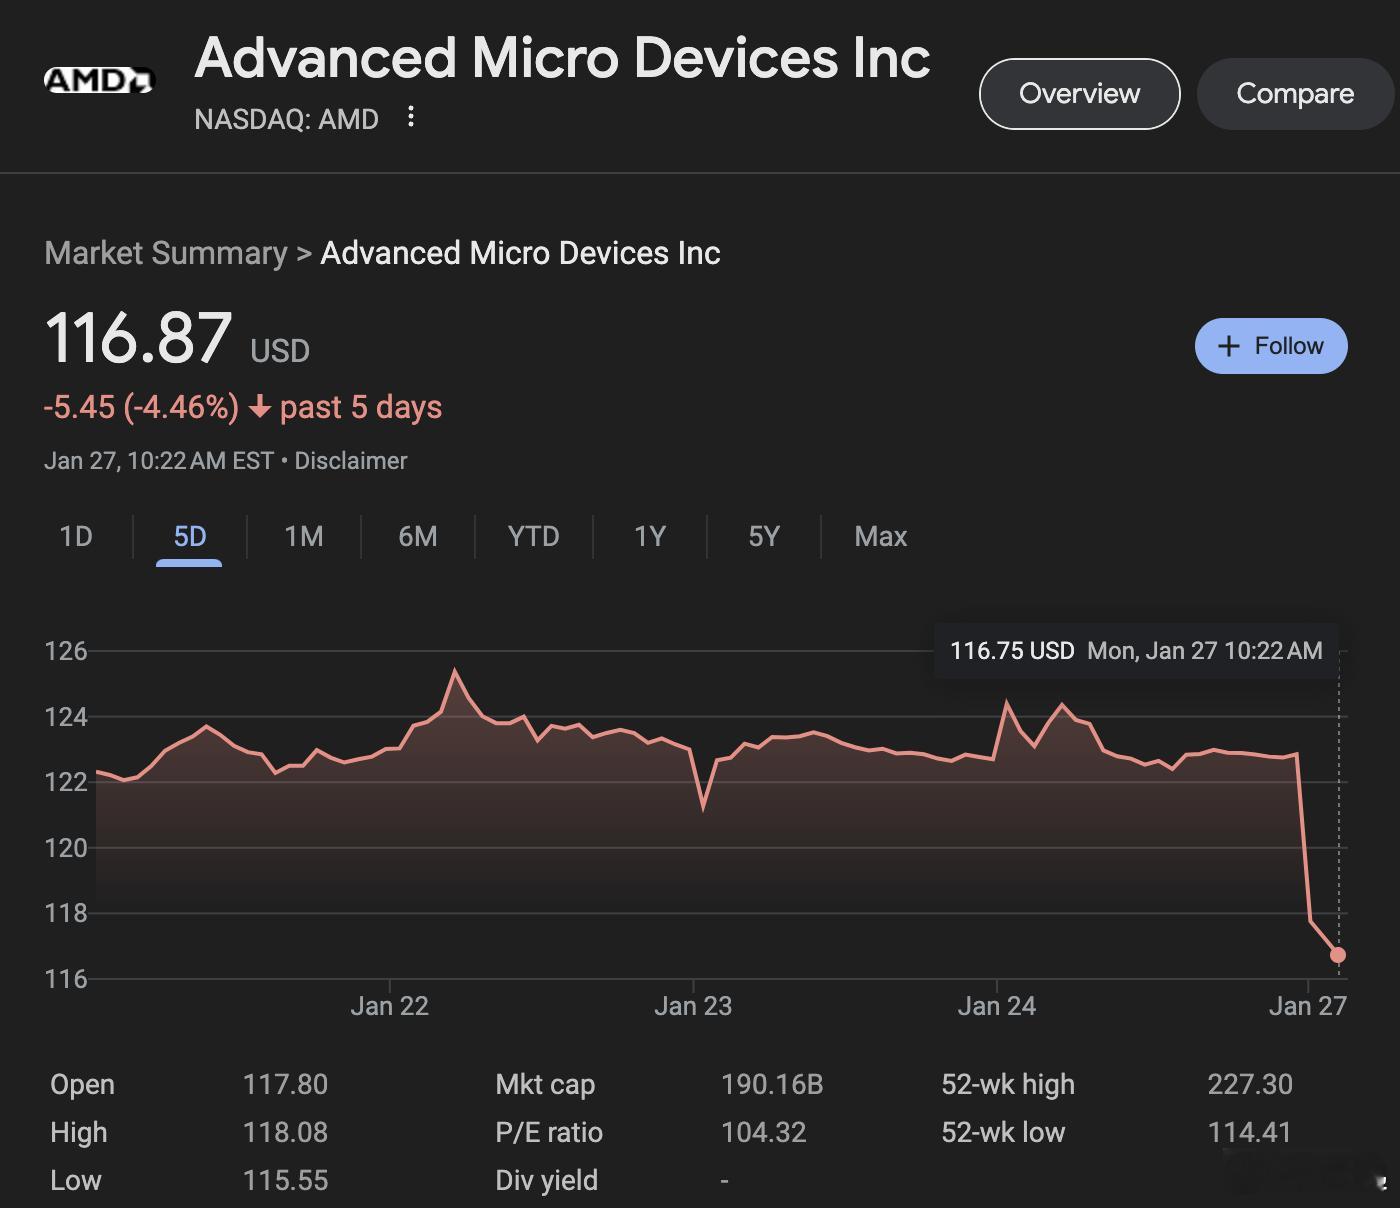Click the Jan 24 axis label
This screenshot has width=1400, height=1208.
pos(997,1006)
